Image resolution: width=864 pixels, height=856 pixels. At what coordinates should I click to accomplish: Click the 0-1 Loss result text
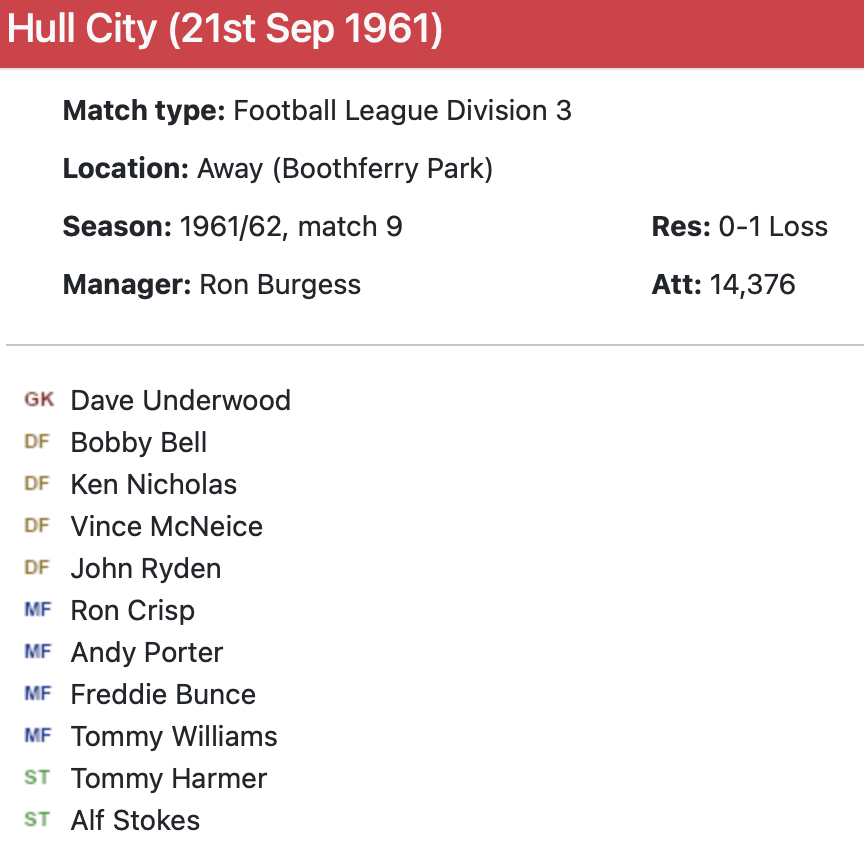772,227
